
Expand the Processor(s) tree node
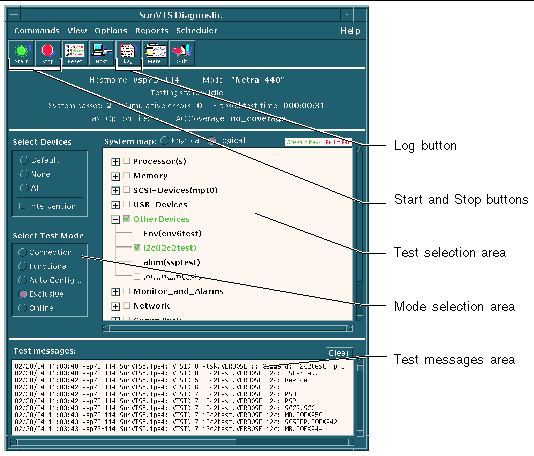(115, 162)
